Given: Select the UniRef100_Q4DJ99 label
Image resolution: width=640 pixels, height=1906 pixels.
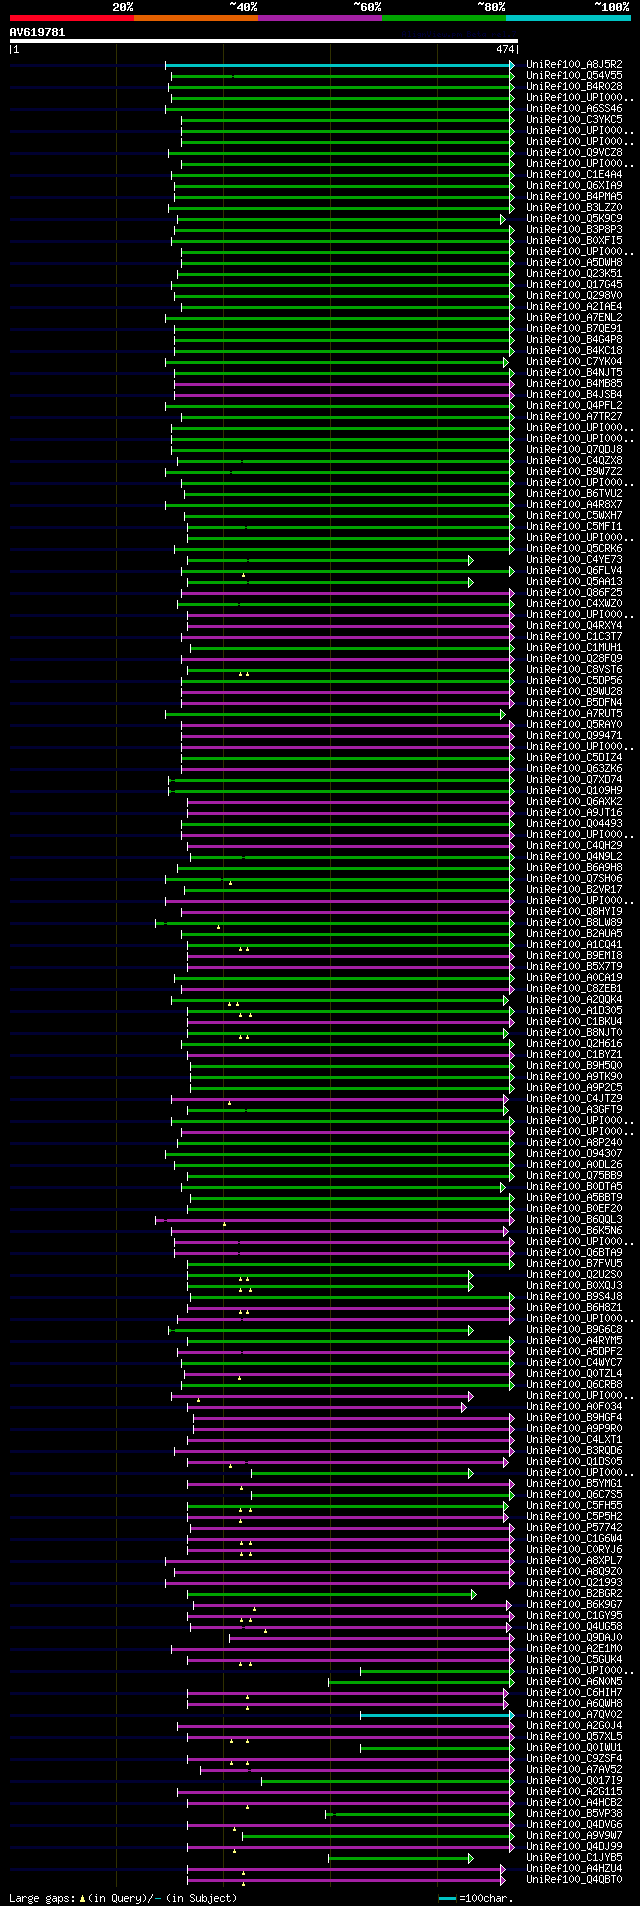Looking at the screenshot, I should (x=575, y=1847).
